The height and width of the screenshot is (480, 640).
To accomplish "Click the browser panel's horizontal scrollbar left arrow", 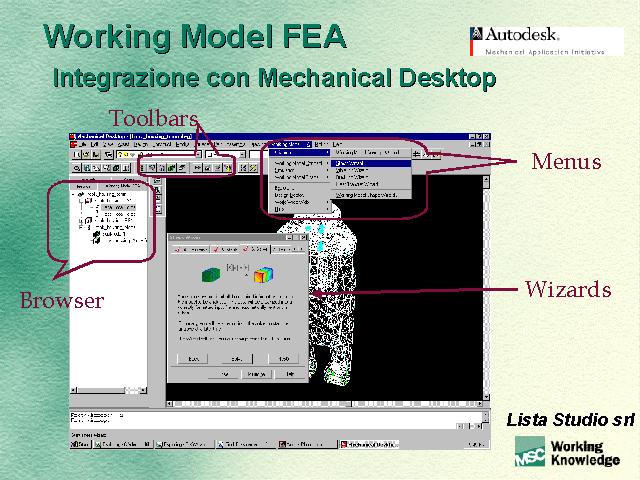I will [74, 390].
